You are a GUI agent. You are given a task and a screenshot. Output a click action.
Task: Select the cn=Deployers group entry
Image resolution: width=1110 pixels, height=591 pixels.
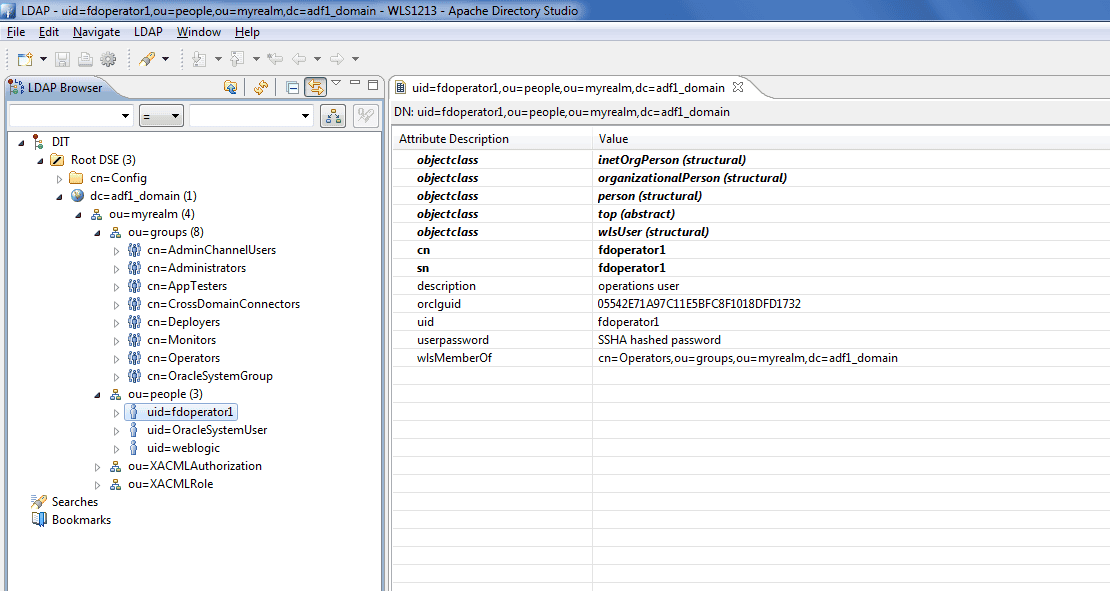click(183, 322)
